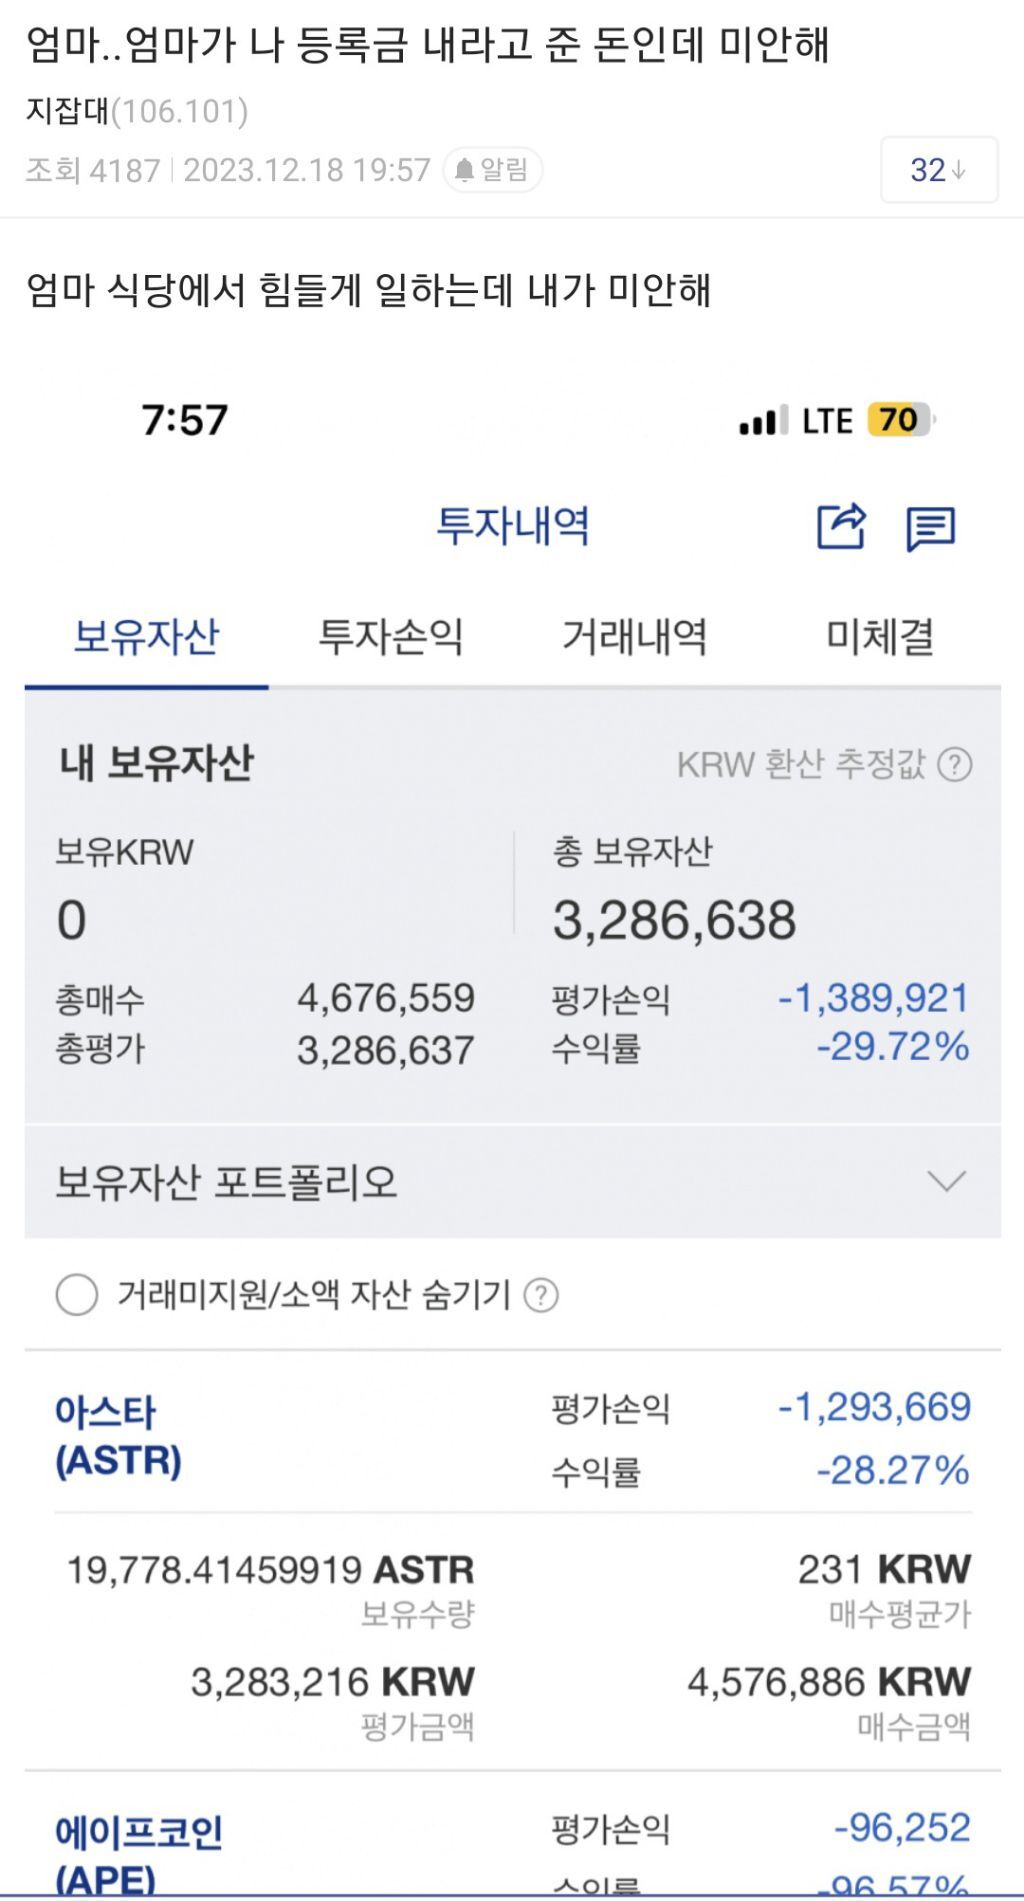The image size is (1024, 1901).
Task: Tap the -29.72% return rate figure
Action: click(893, 1047)
